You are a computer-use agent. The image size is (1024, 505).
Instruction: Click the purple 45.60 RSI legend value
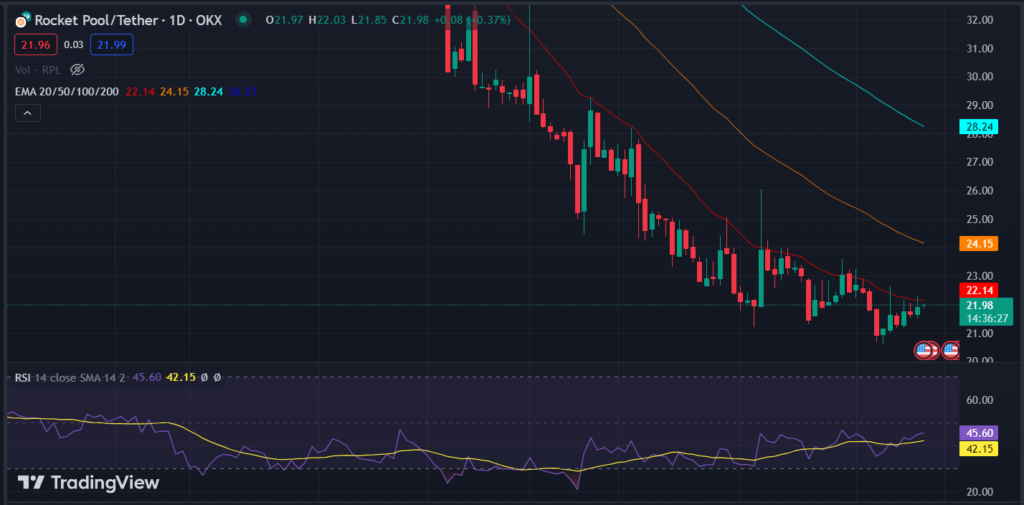[146, 377]
